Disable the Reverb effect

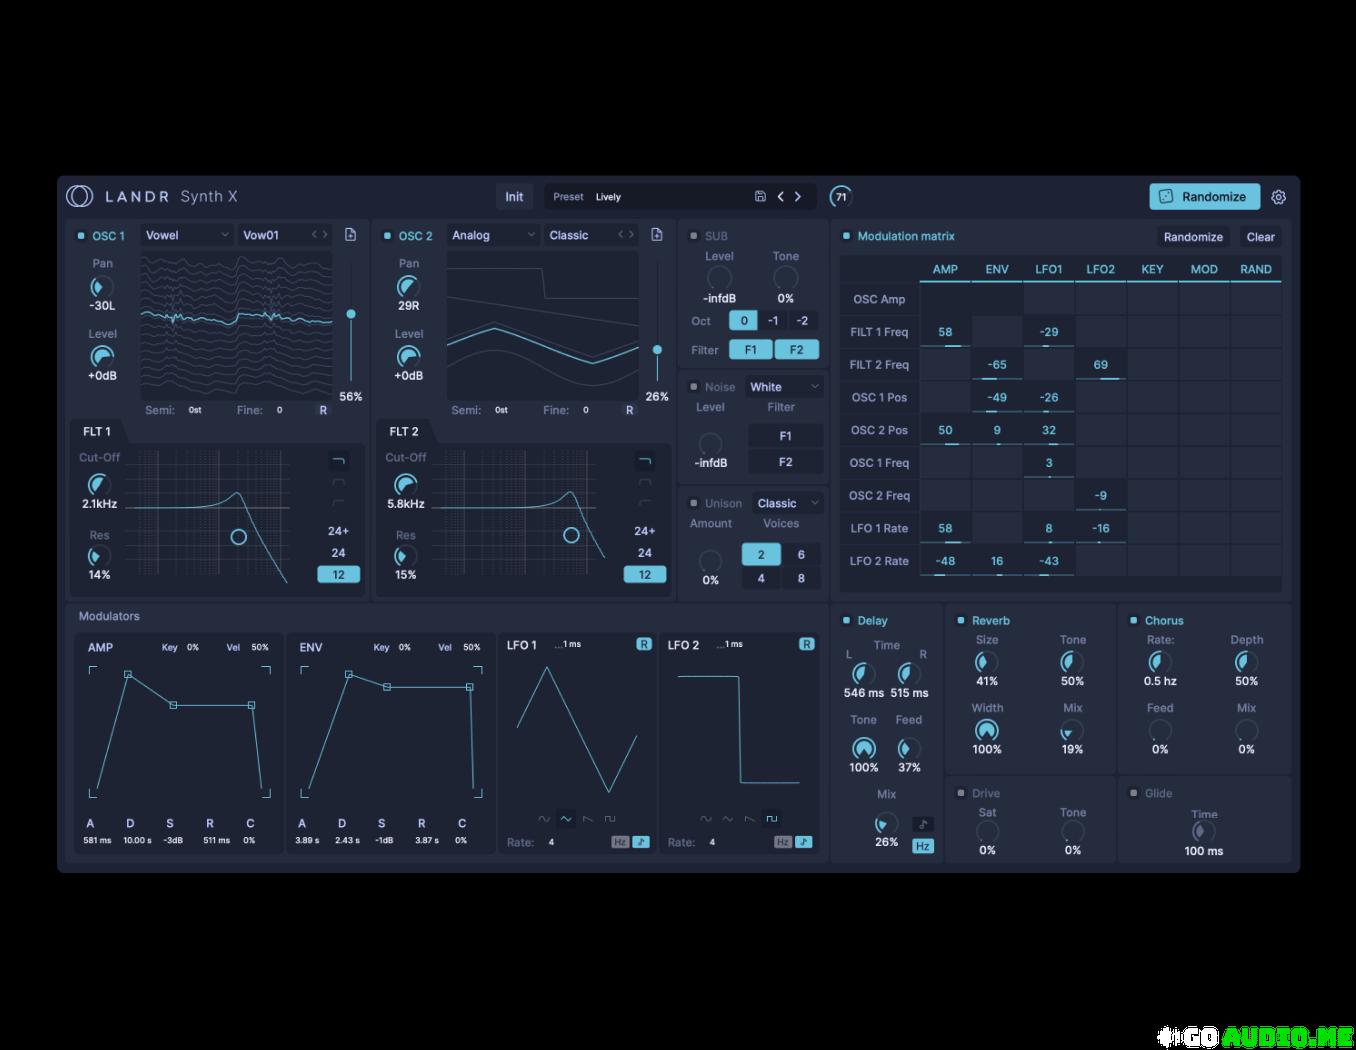click(x=961, y=621)
